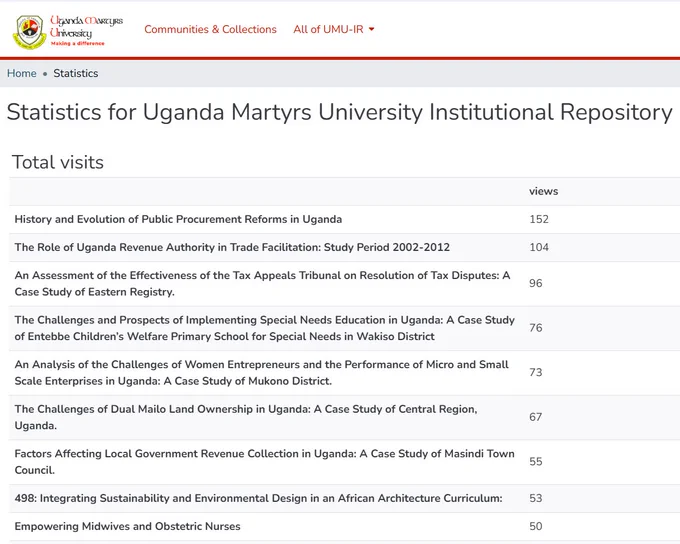This screenshot has height=544, width=680.
Task: Expand the All of UMU-IR dropdown
Action: tap(333, 29)
